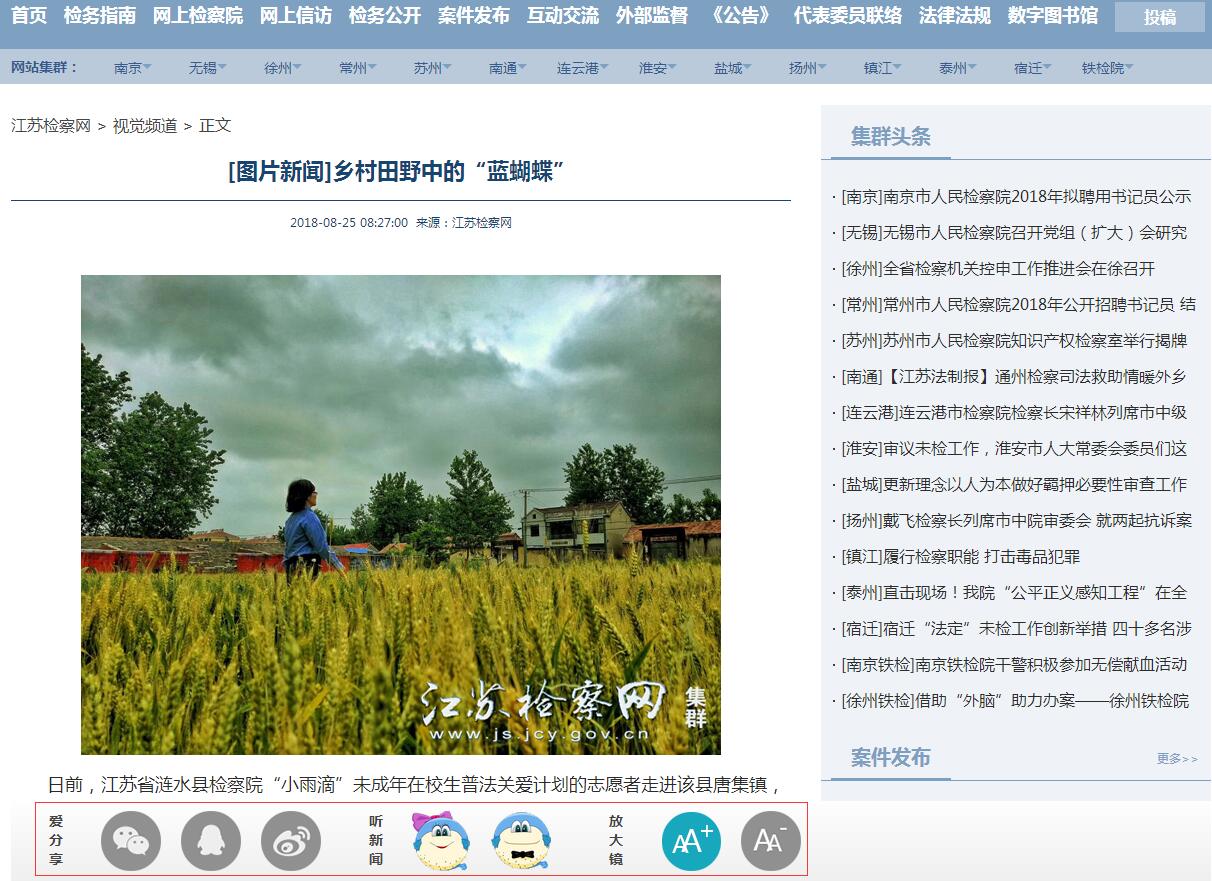Click 更多>> beside sidebar 案件发布

[1177, 759]
